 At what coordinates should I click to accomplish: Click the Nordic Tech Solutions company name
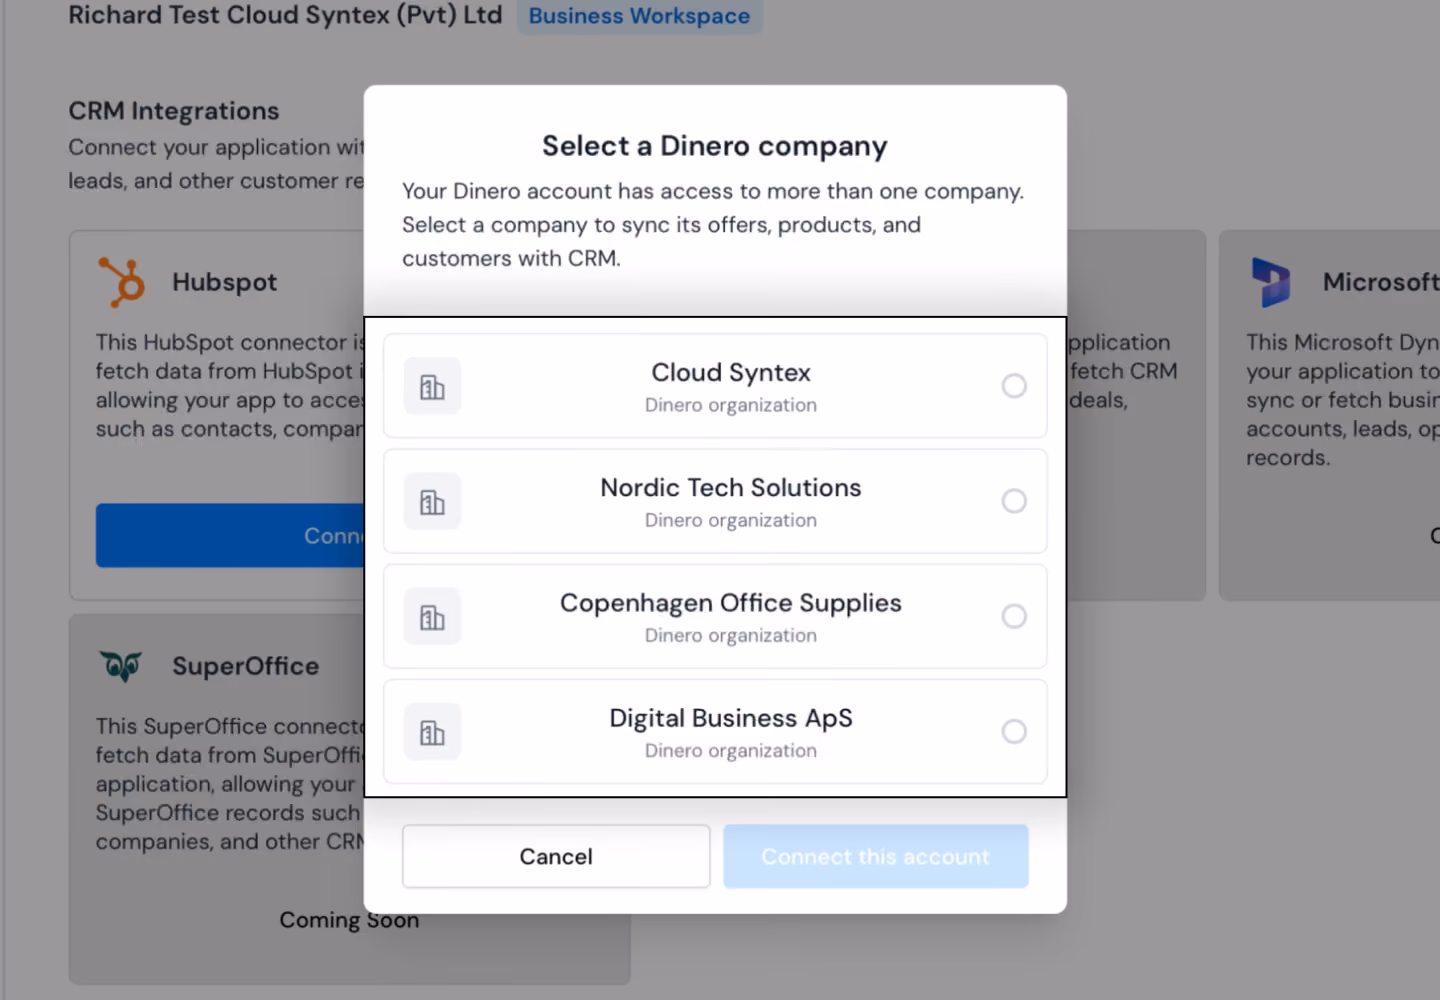click(x=731, y=487)
